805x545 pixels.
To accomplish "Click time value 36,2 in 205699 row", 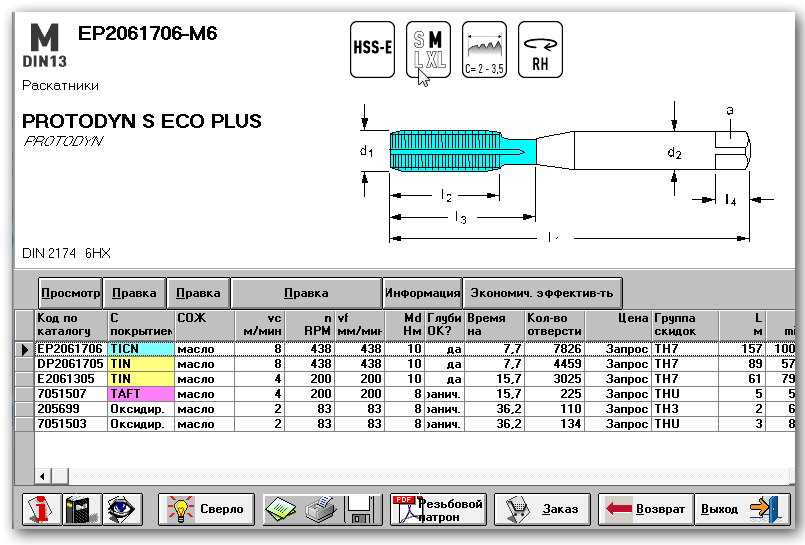I will click(x=494, y=409).
